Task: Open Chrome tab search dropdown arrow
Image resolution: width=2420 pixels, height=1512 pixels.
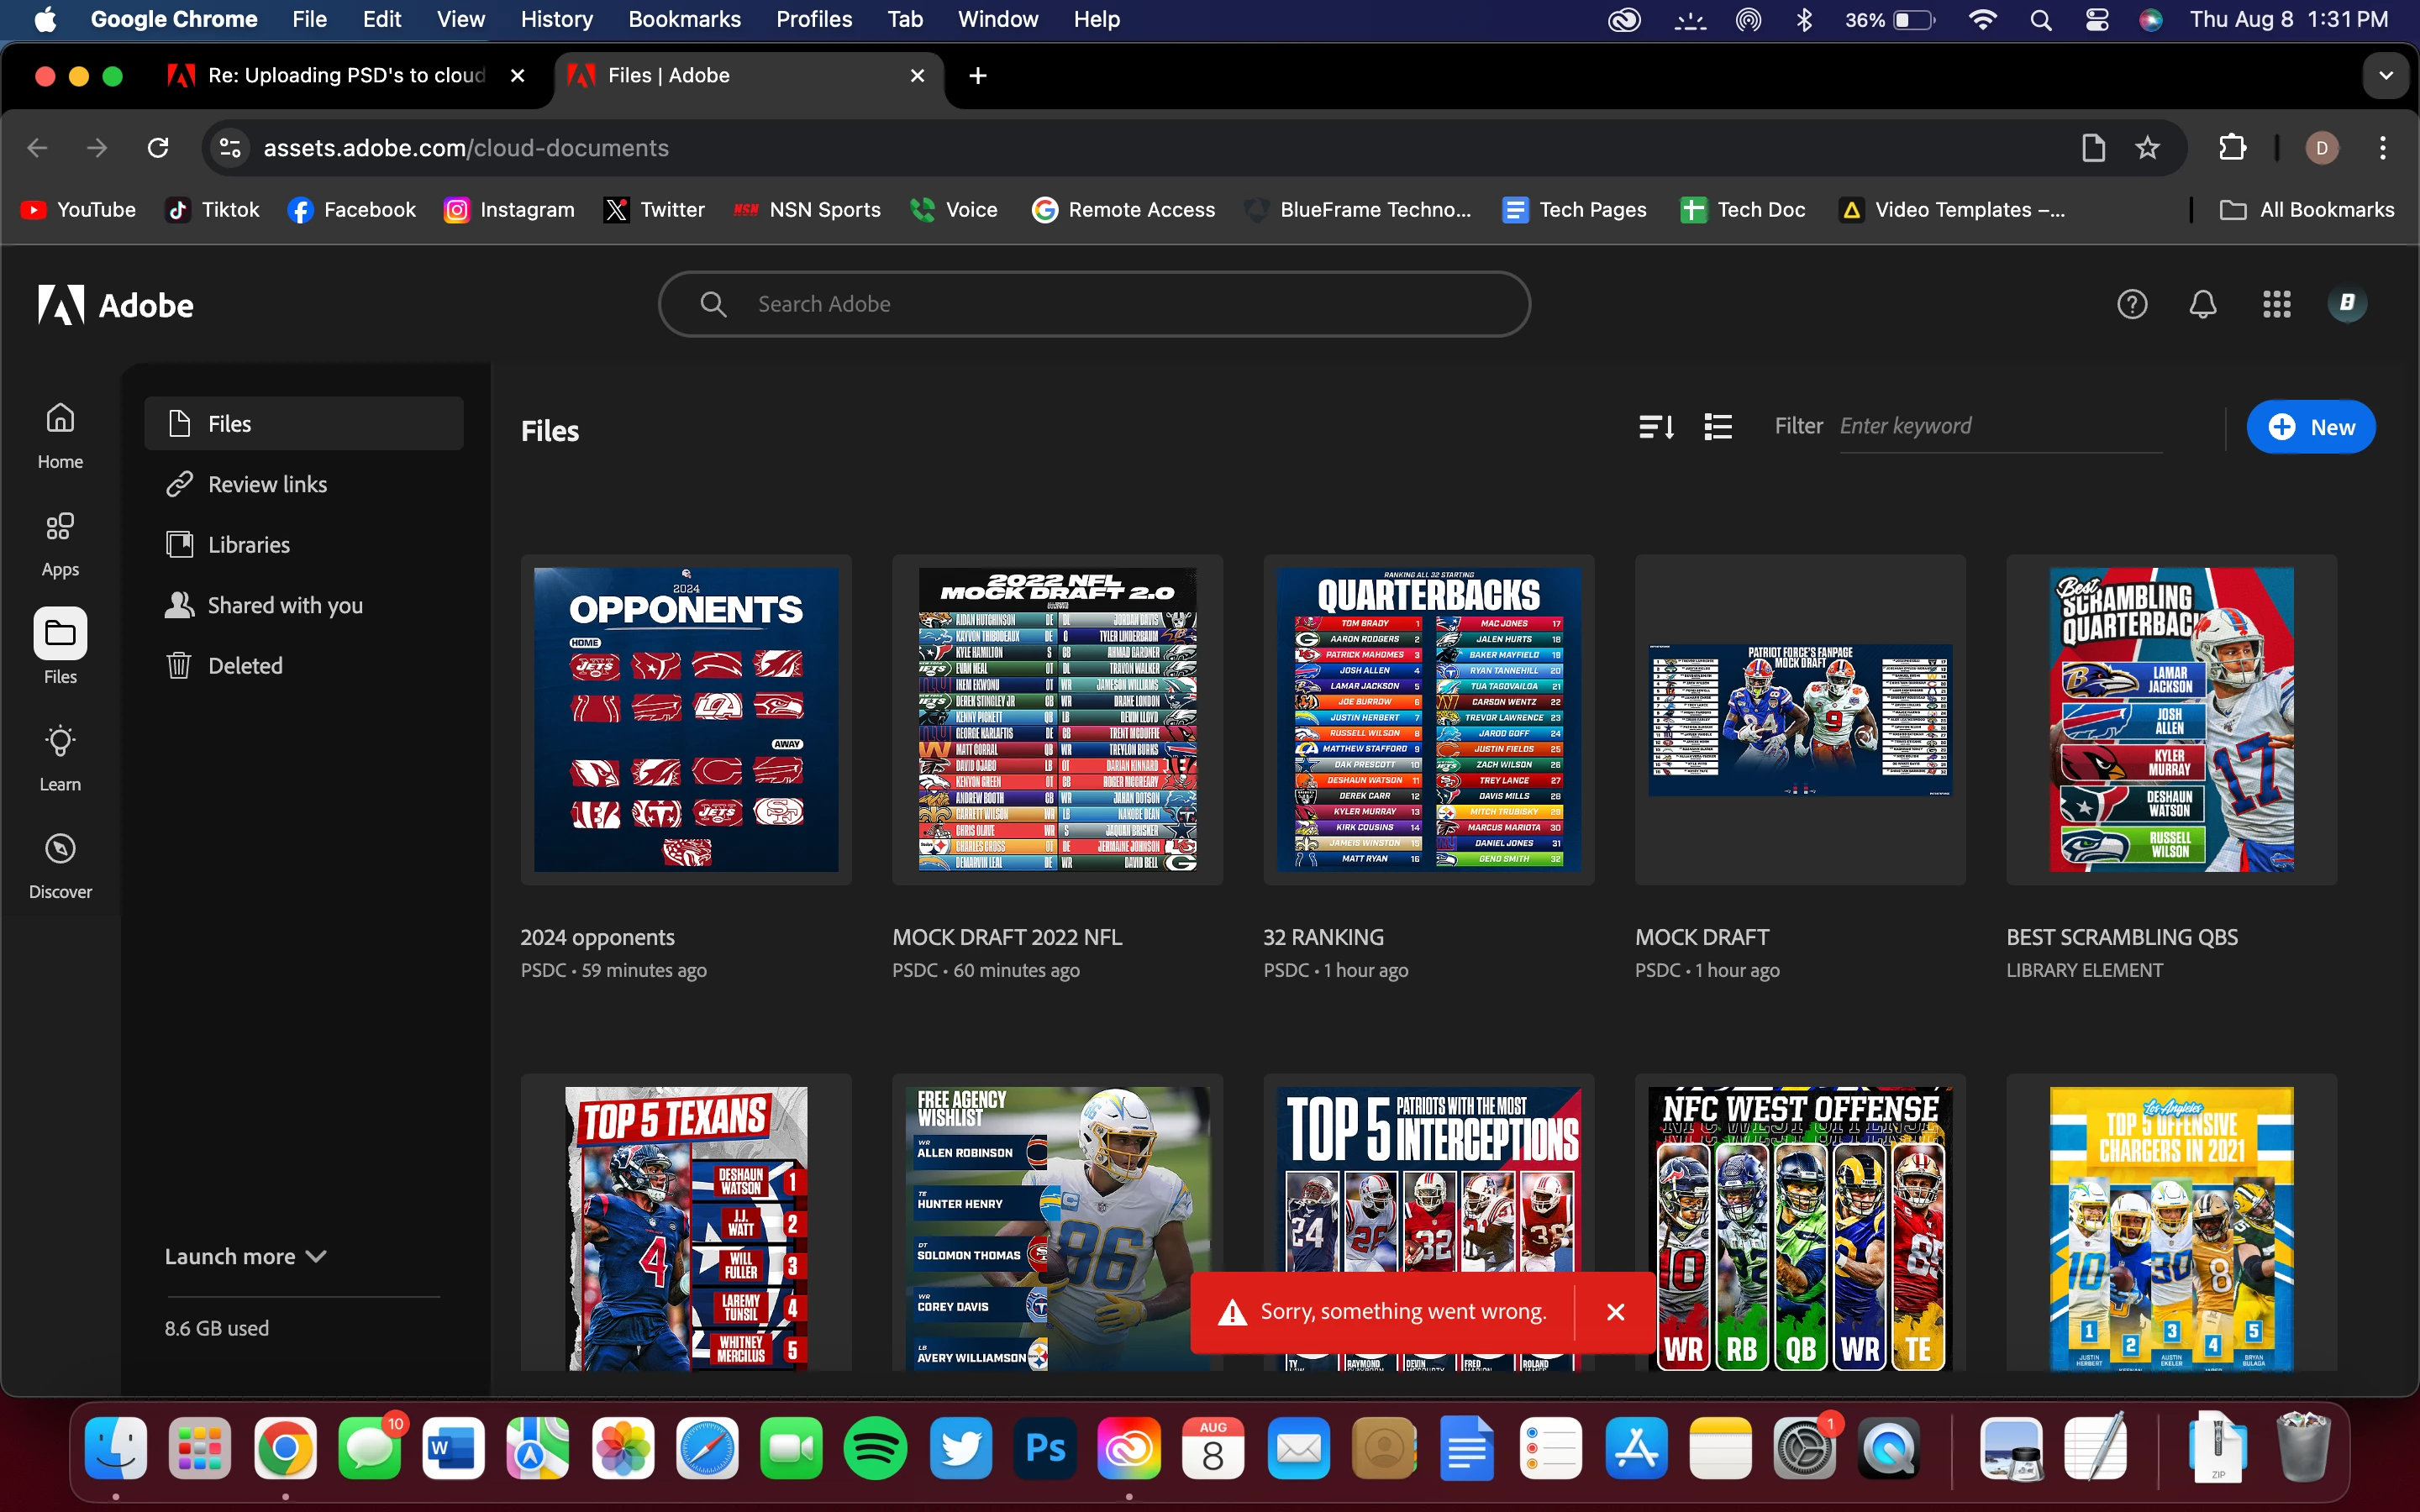Action: pyautogui.click(x=2386, y=76)
